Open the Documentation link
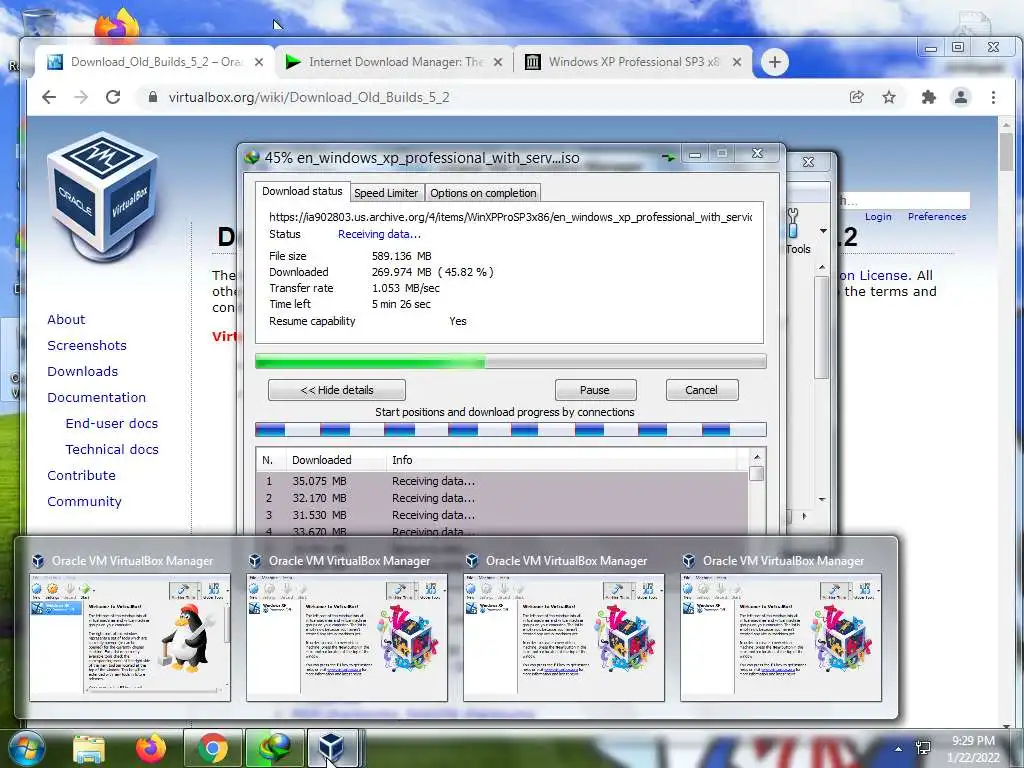1024x768 pixels. tap(97, 398)
